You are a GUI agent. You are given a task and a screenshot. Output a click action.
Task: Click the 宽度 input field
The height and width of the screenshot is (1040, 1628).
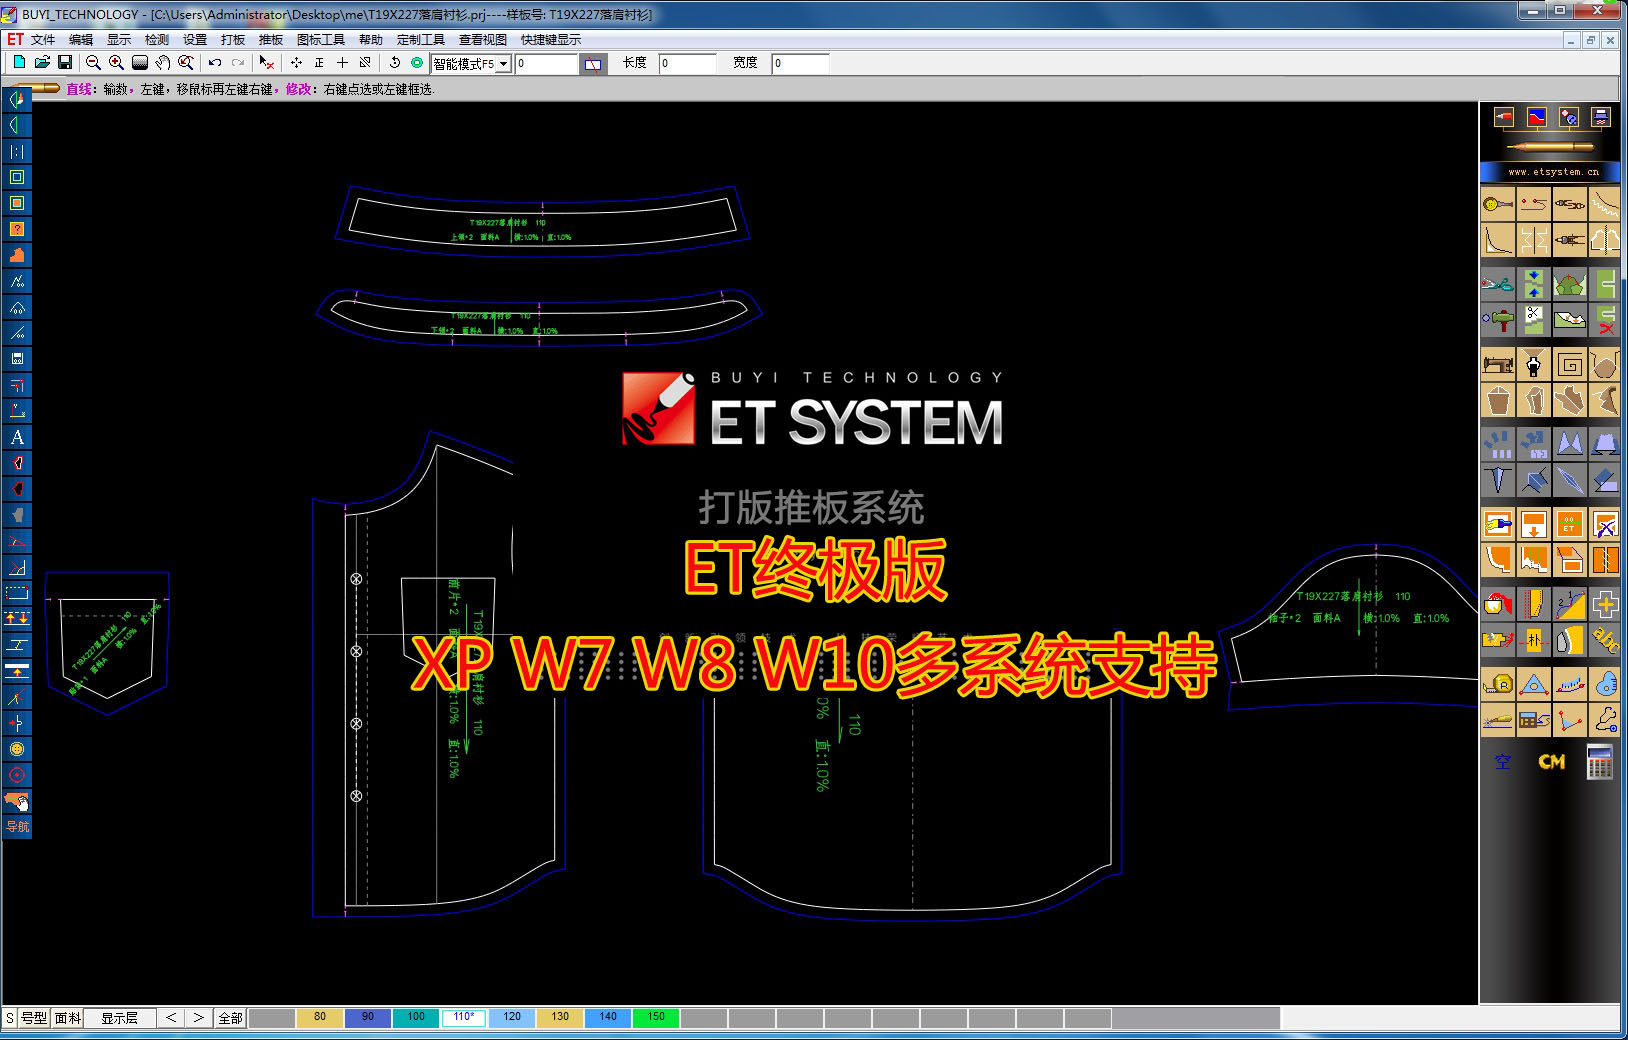(801, 64)
